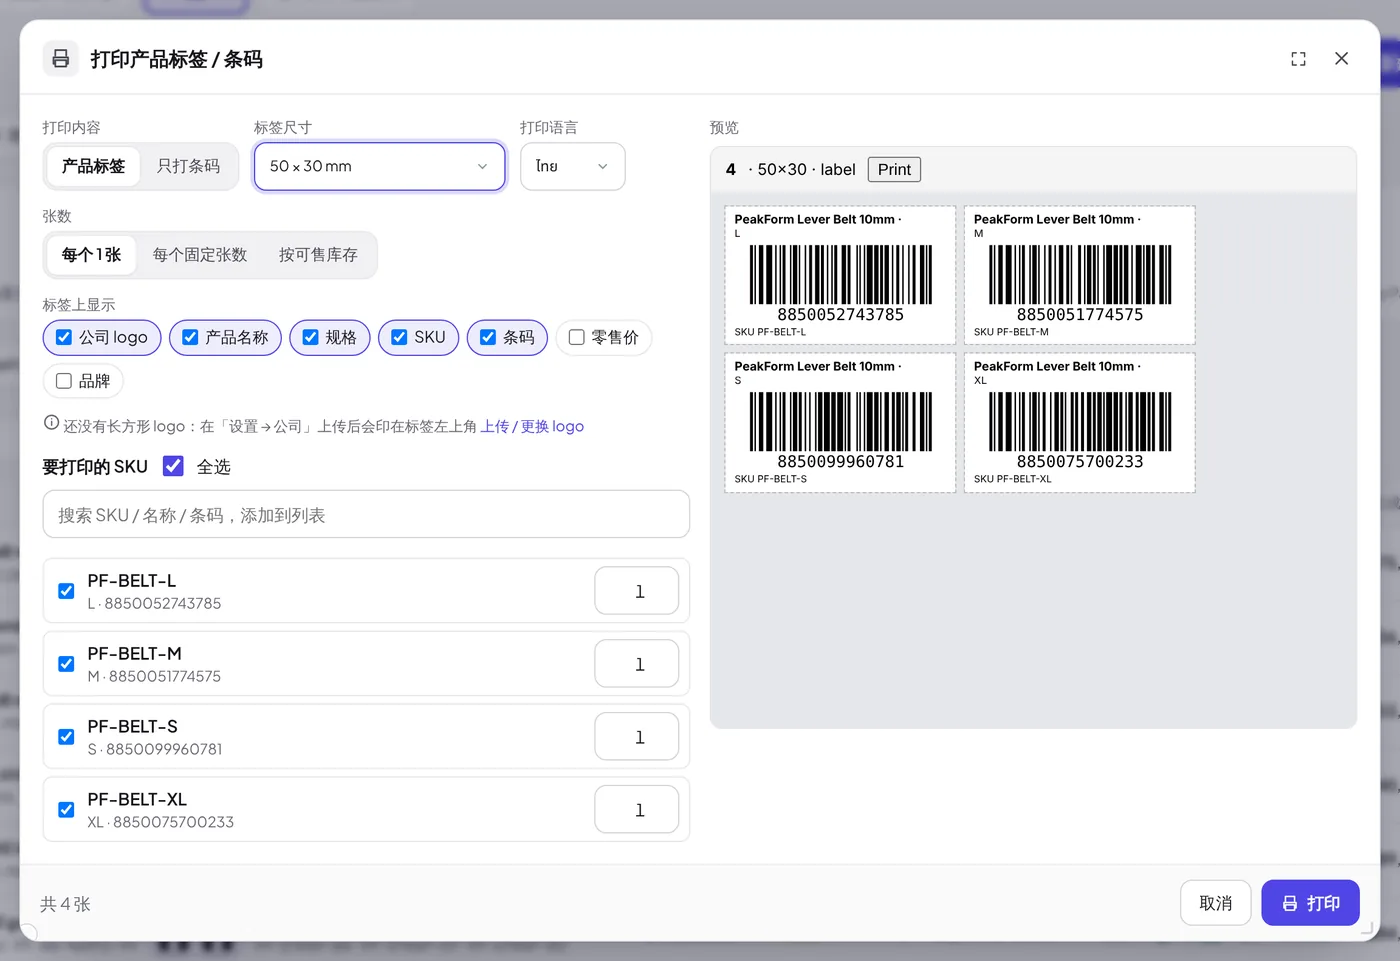Enable 零售价 on the label
1400x961 pixels.
[577, 338]
